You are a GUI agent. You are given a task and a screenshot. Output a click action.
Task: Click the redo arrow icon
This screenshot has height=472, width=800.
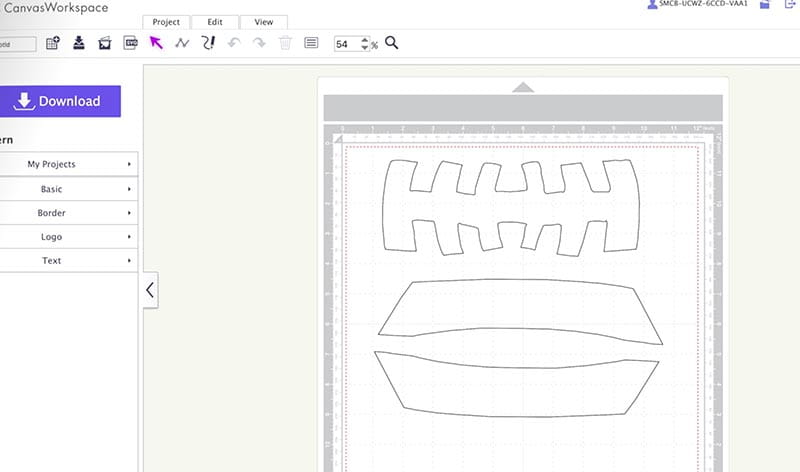260,43
